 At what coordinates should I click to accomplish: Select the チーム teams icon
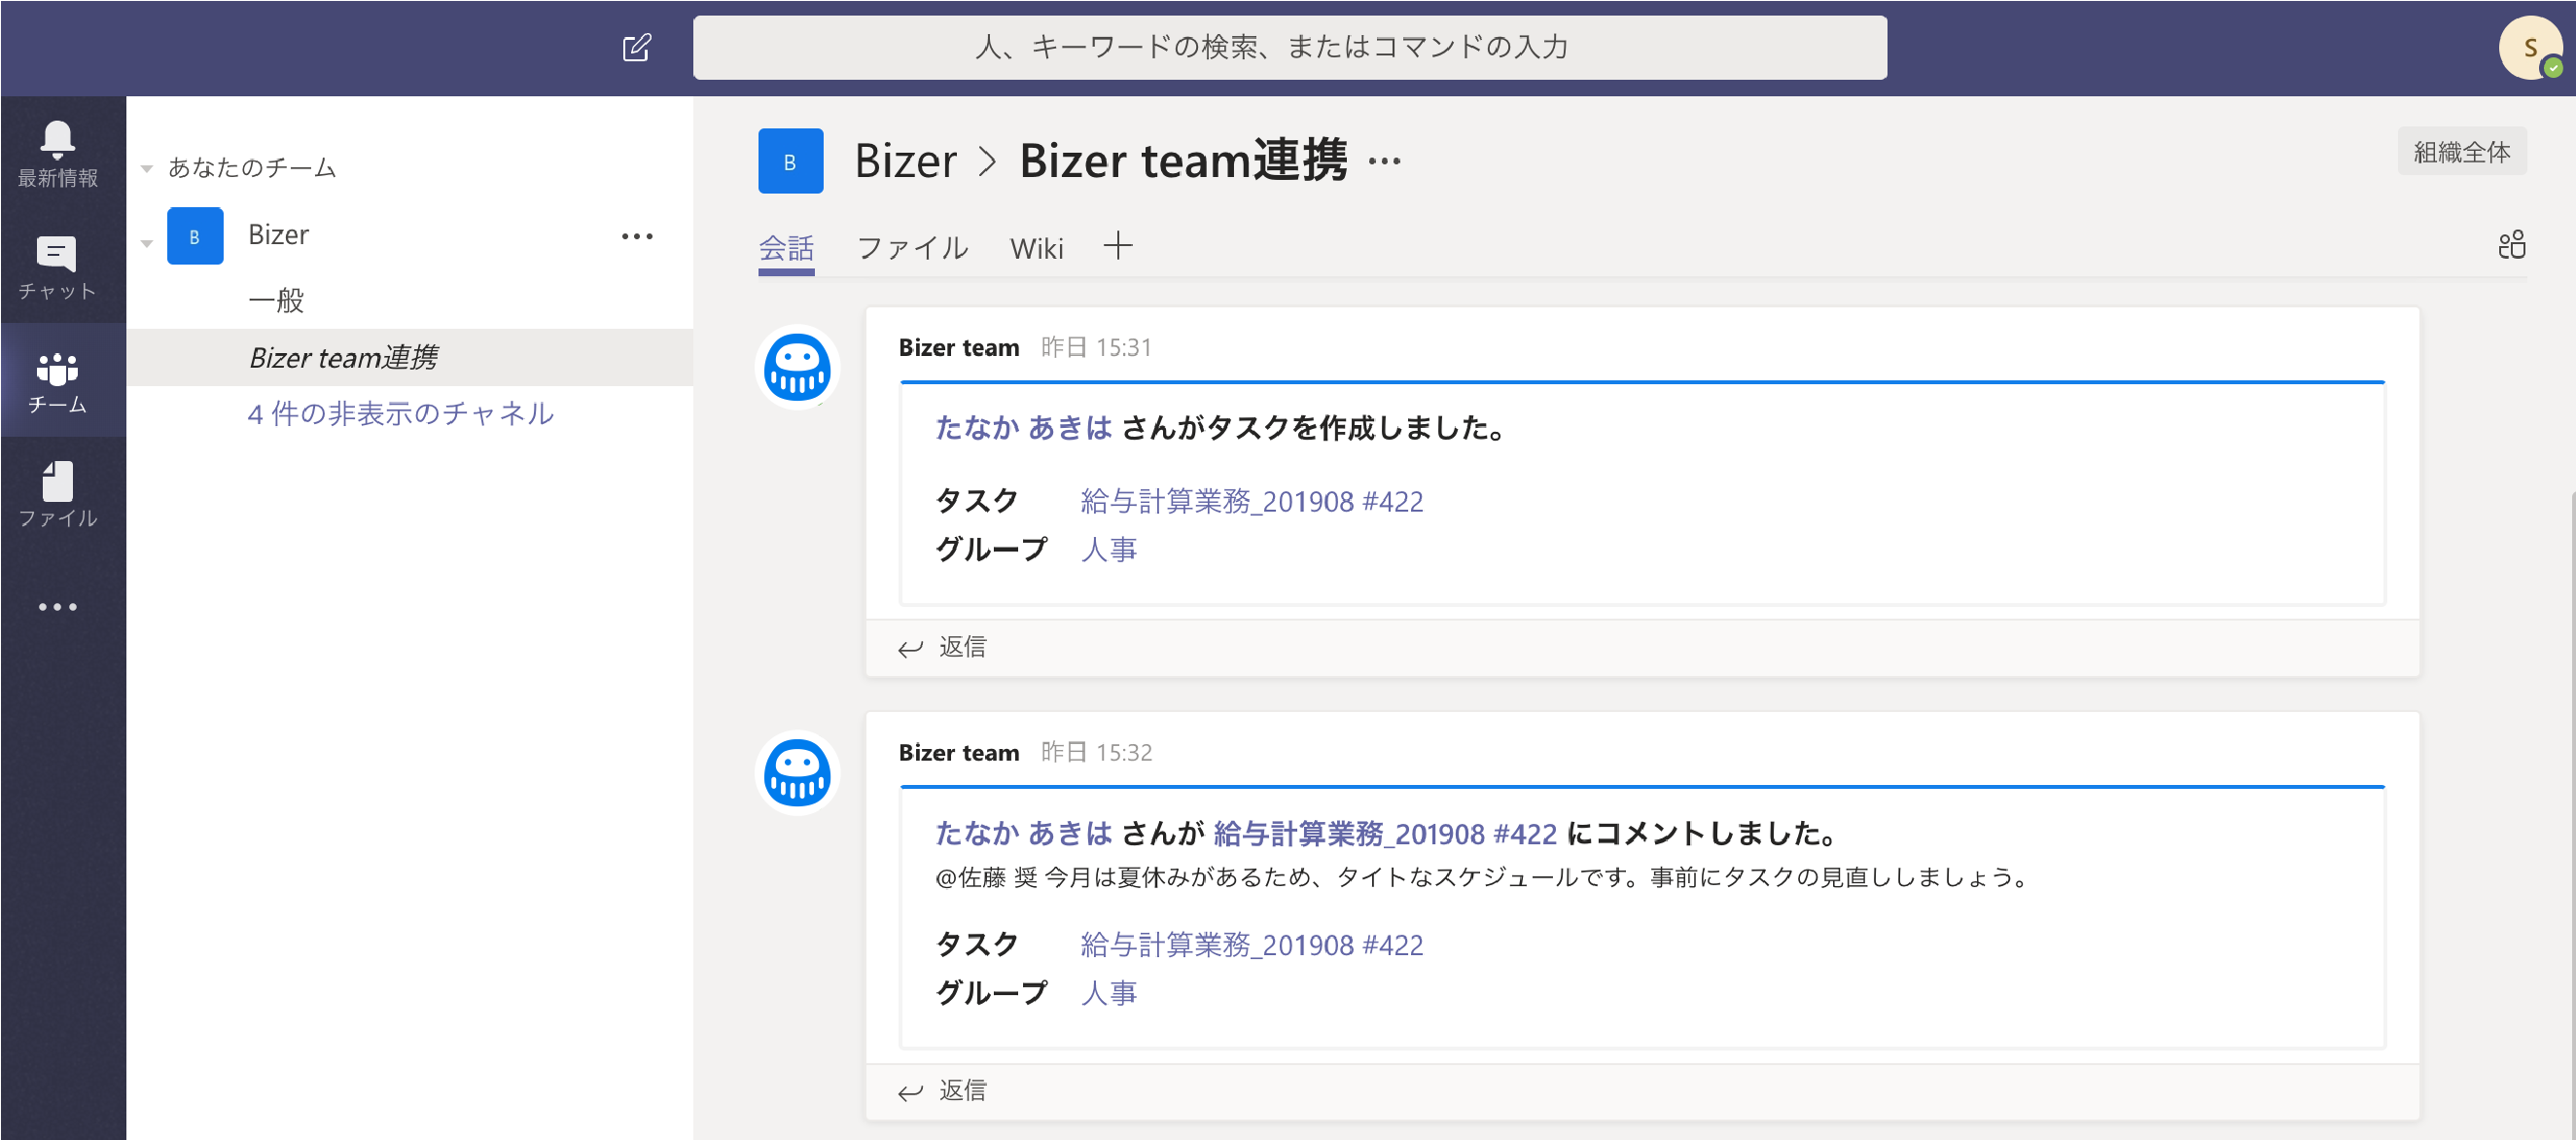coord(57,381)
